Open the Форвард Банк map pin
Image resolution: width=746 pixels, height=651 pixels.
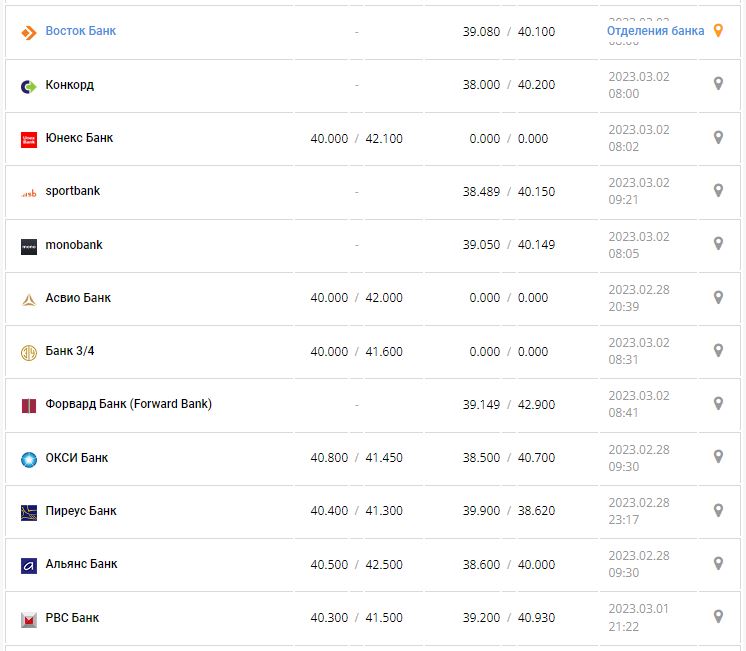(717, 403)
